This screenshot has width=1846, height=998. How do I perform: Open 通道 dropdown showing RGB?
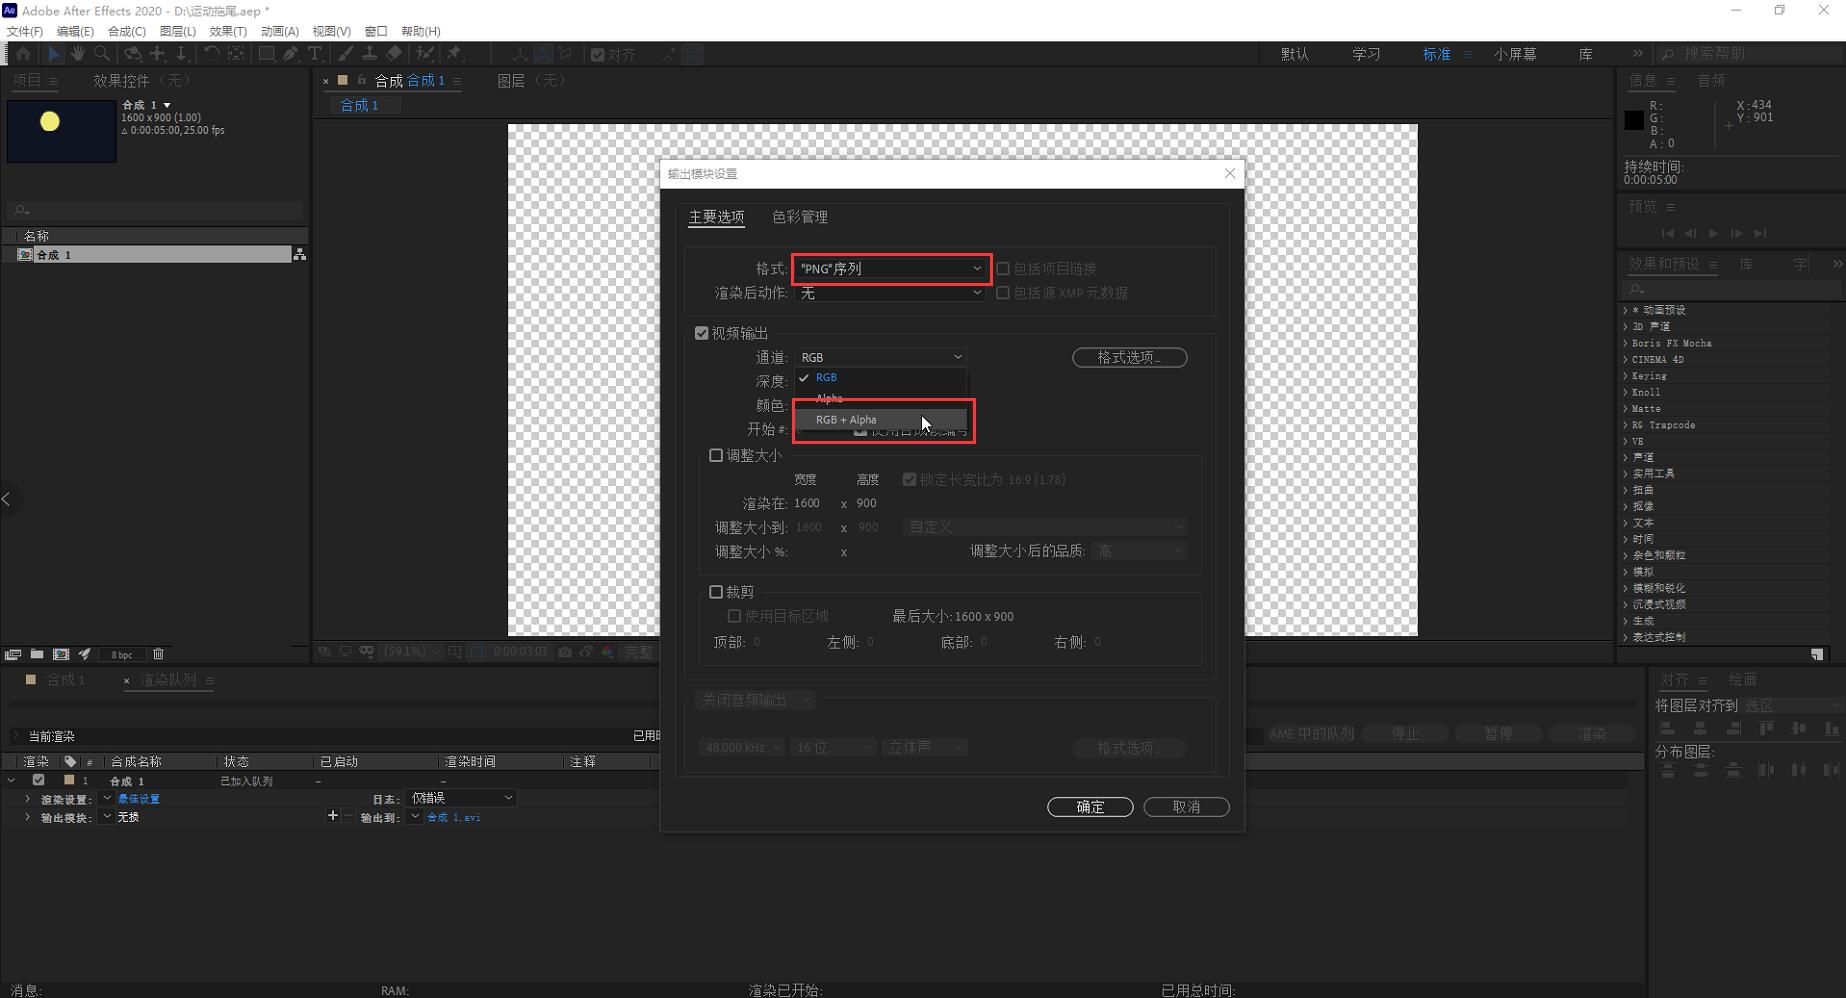click(x=881, y=357)
